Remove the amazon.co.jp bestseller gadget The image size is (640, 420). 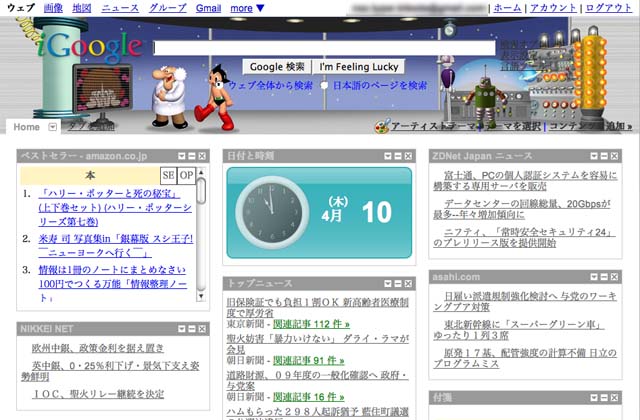click(202, 156)
